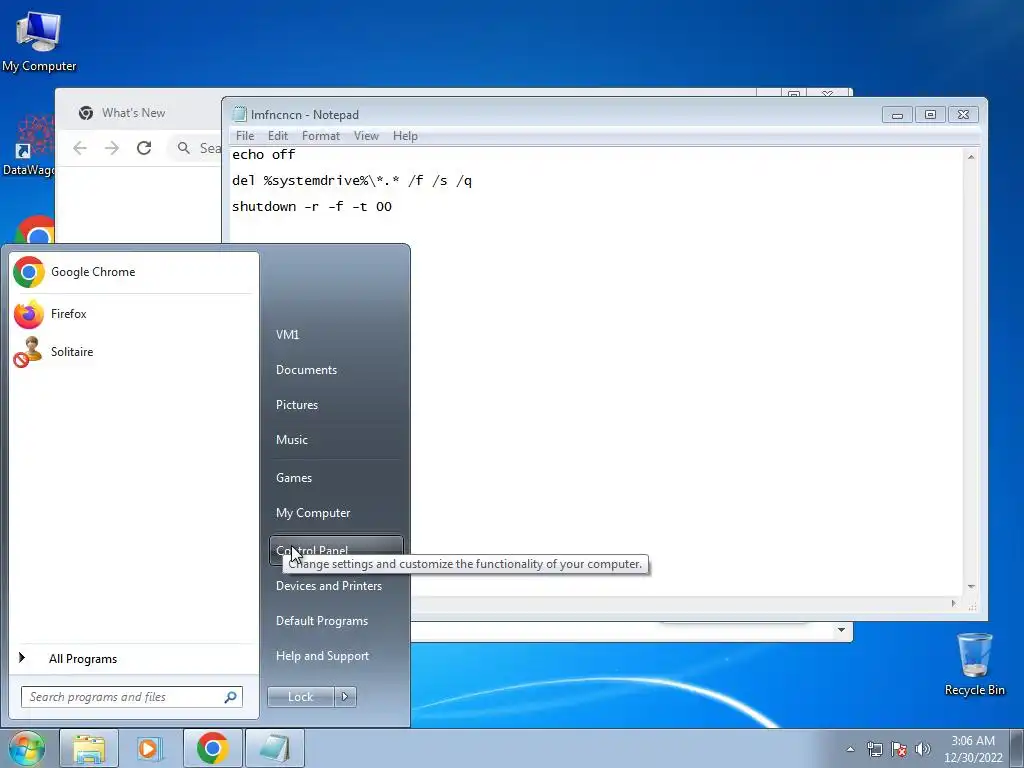The width and height of the screenshot is (1024, 768).
Task: Click the Windows Start orb
Action: coord(26,748)
